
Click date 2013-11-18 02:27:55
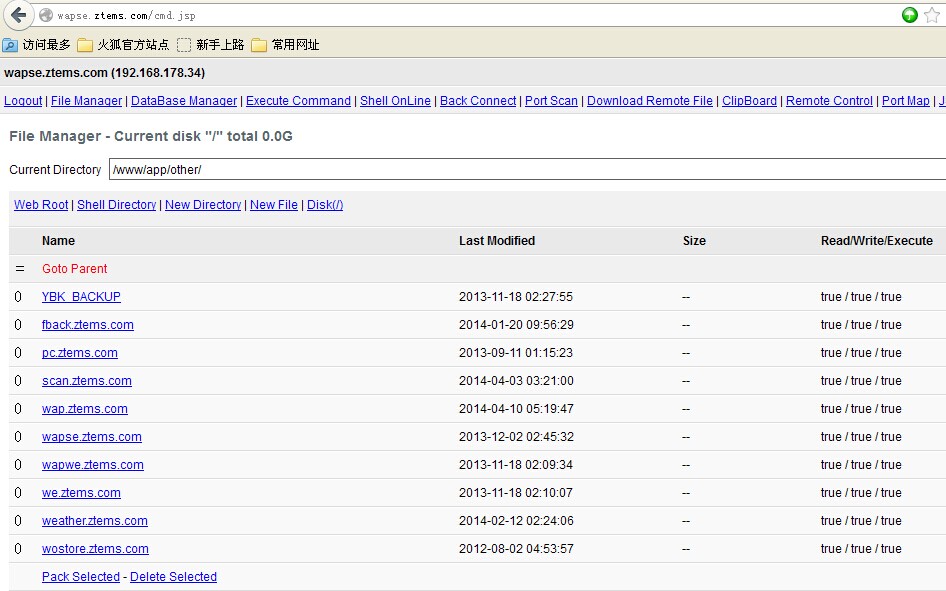pyautogui.click(x=516, y=297)
